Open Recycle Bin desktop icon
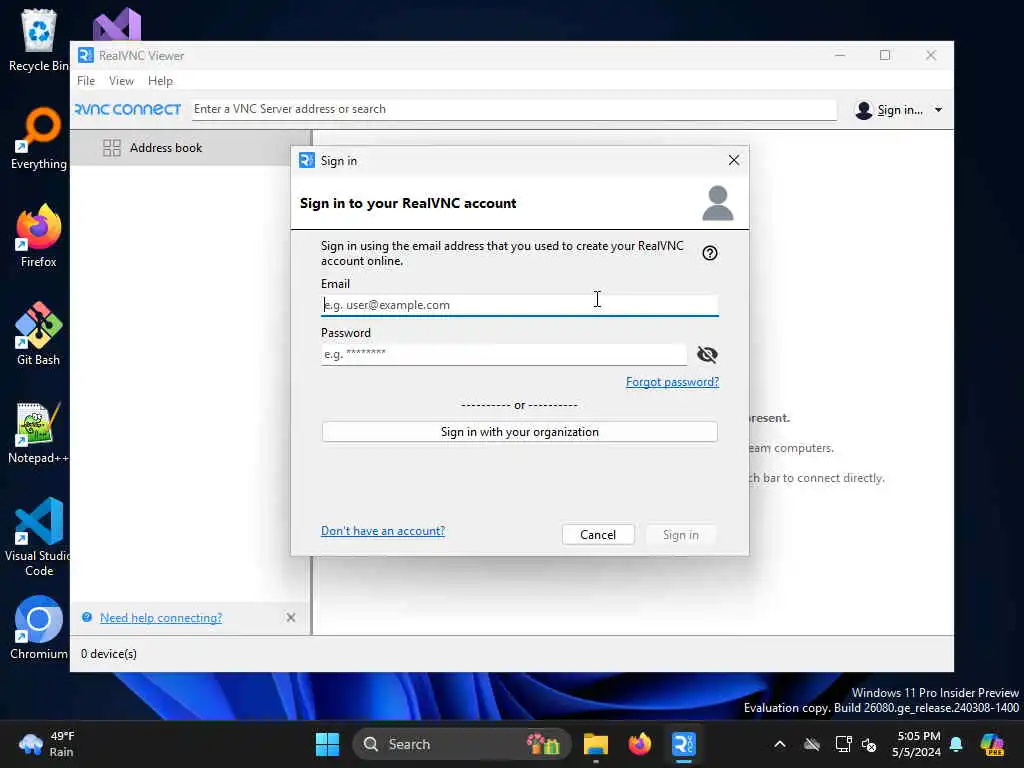 click(x=39, y=40)
